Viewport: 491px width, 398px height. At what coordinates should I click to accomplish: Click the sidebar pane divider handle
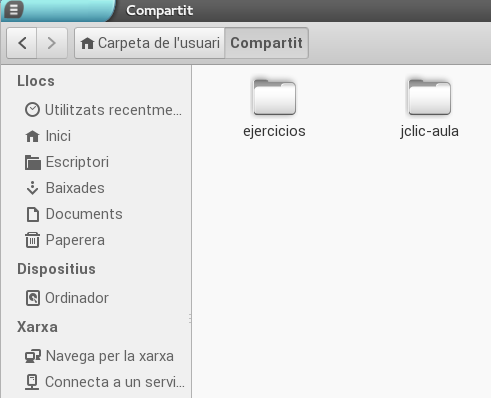(190, 319)
